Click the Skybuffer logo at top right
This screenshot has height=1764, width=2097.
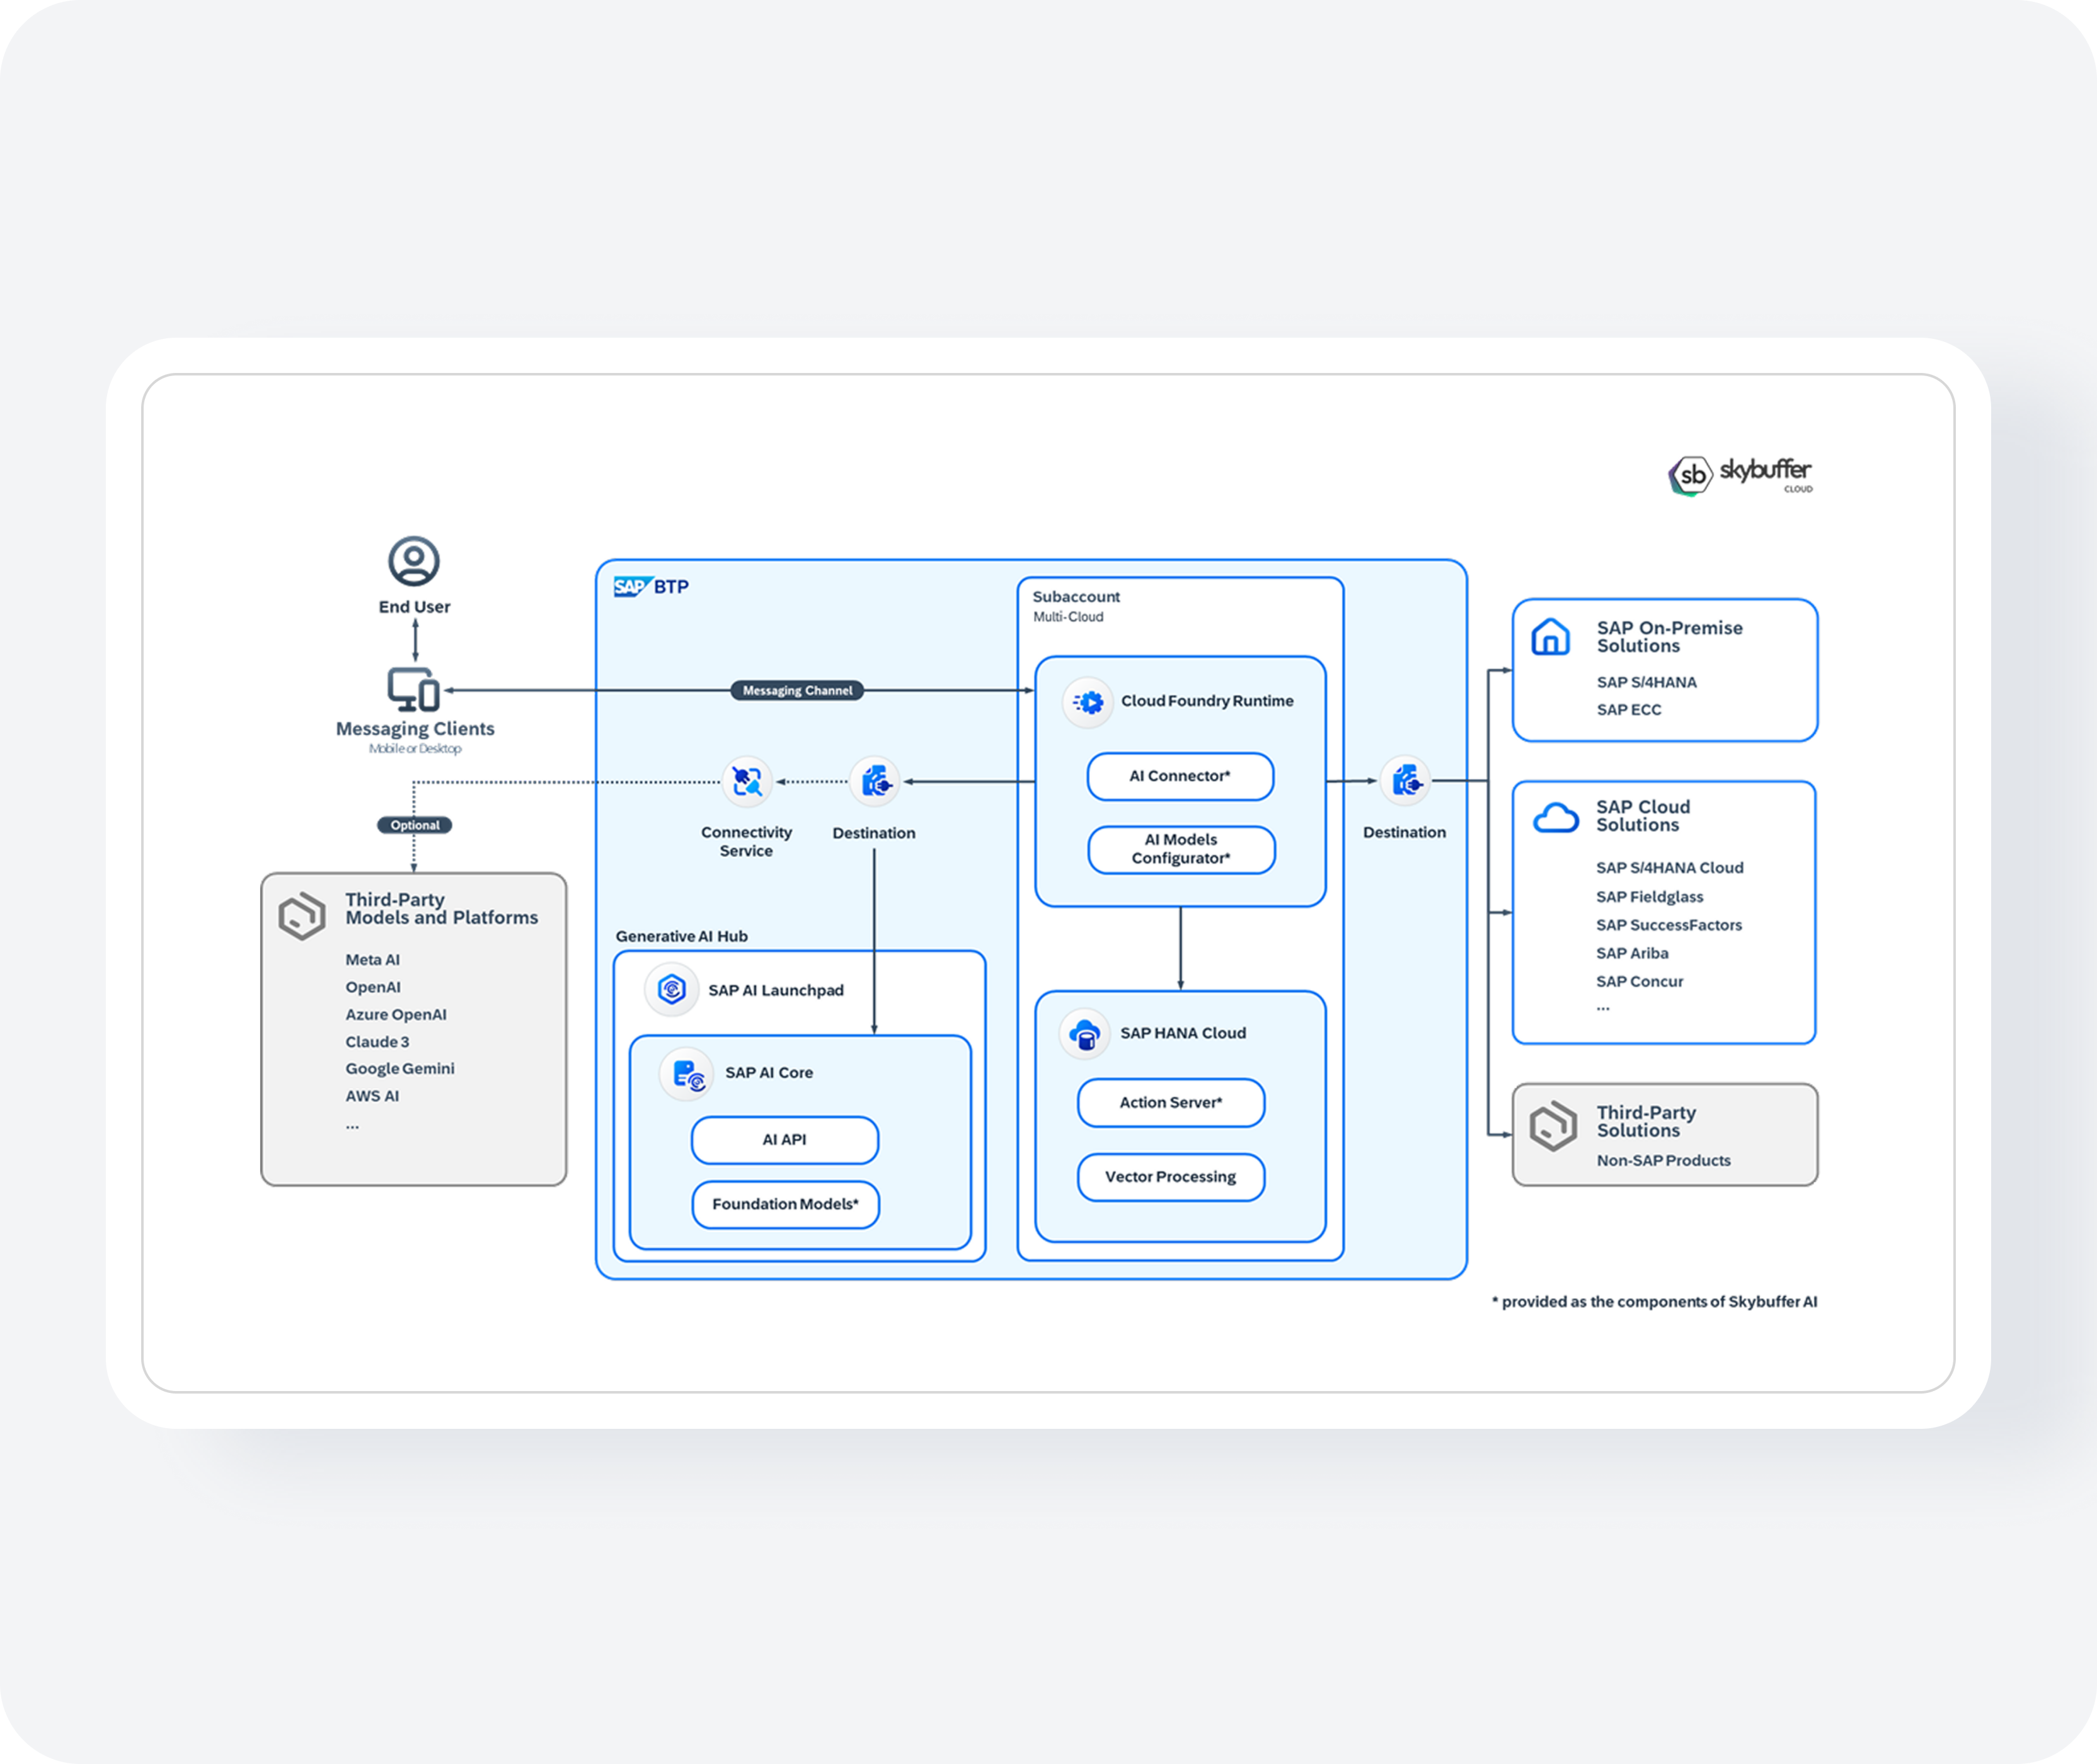[1740, 474]
